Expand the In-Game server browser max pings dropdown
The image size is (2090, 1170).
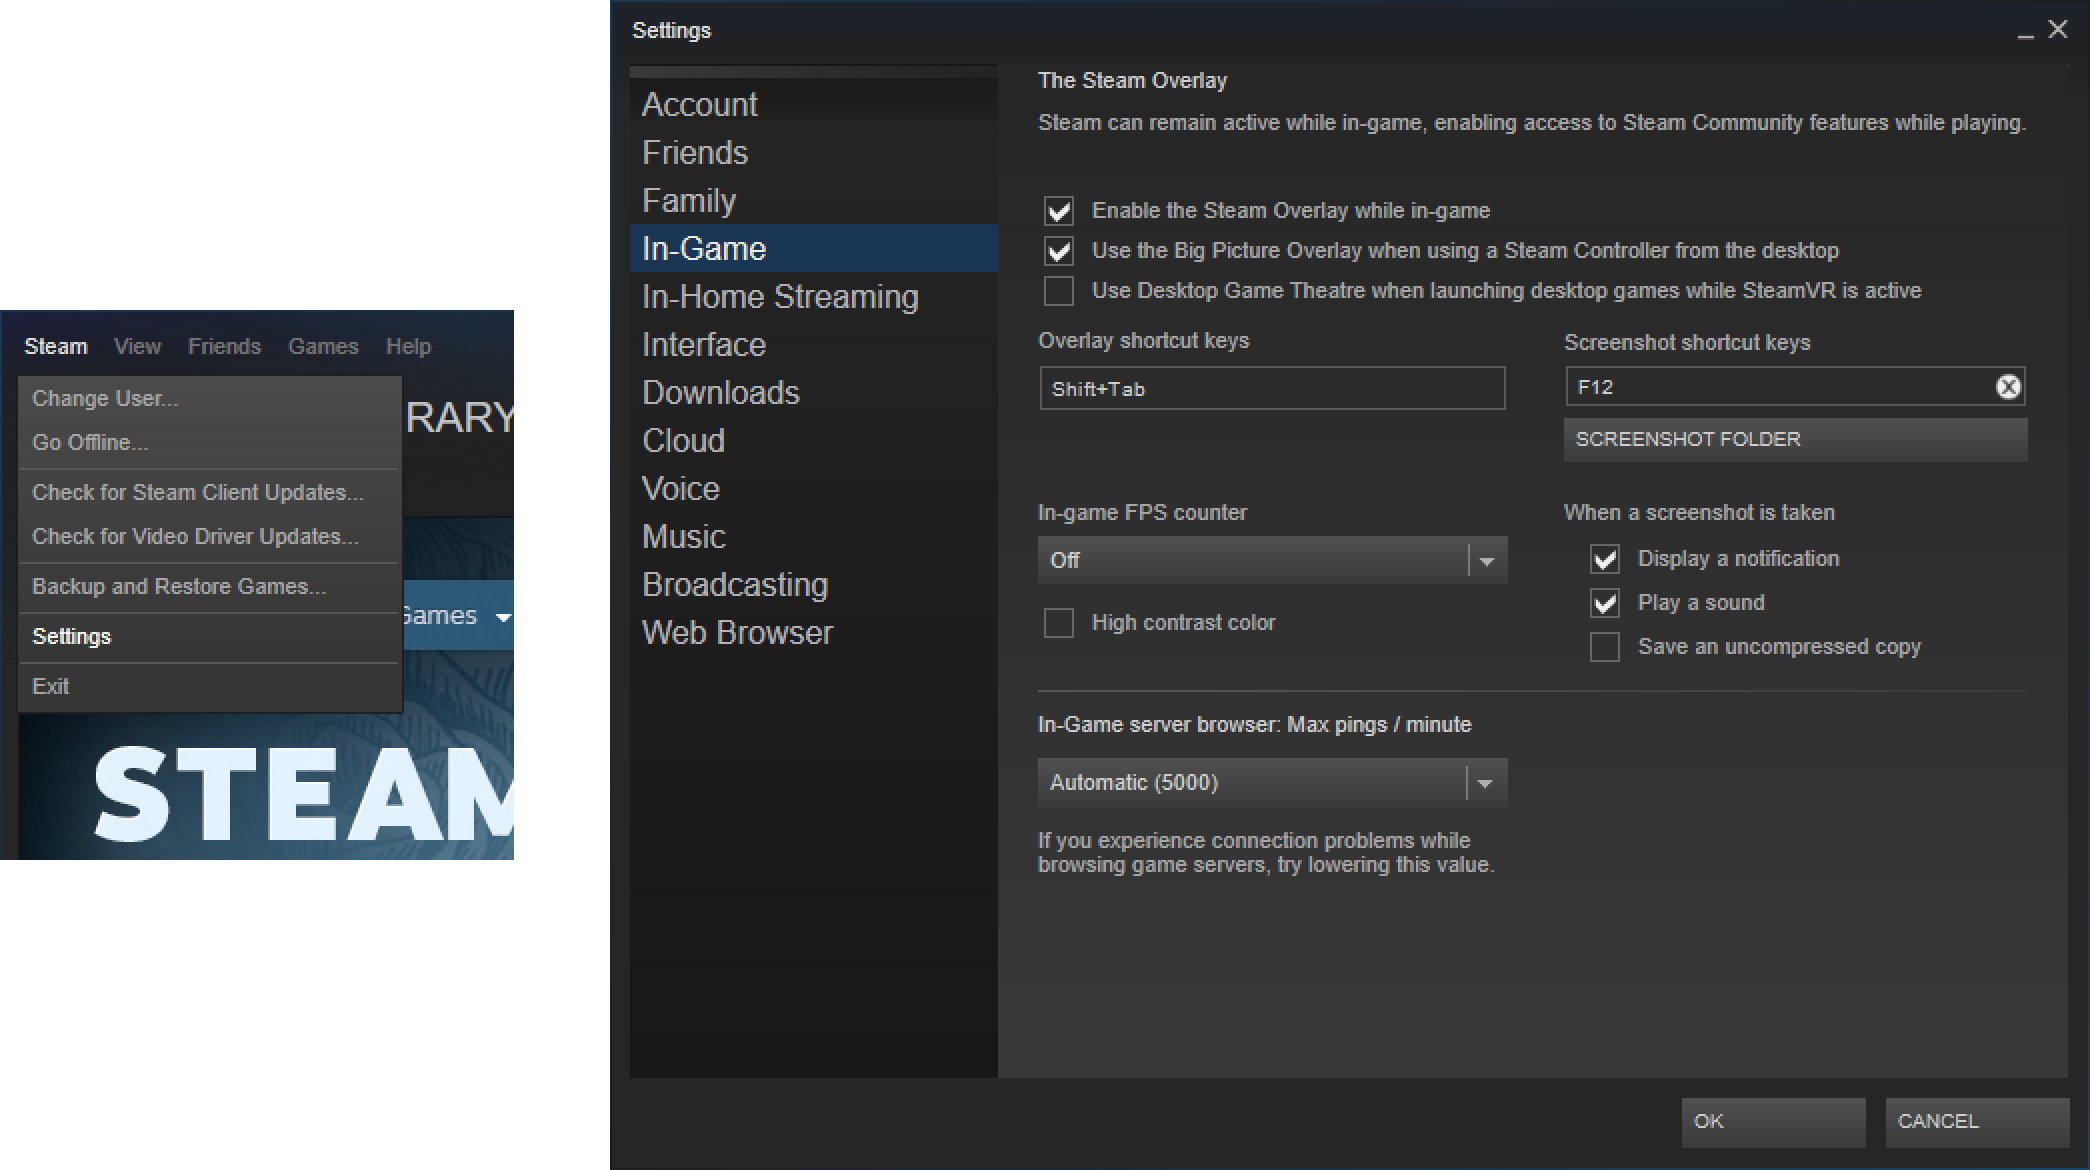(1486, 782)
